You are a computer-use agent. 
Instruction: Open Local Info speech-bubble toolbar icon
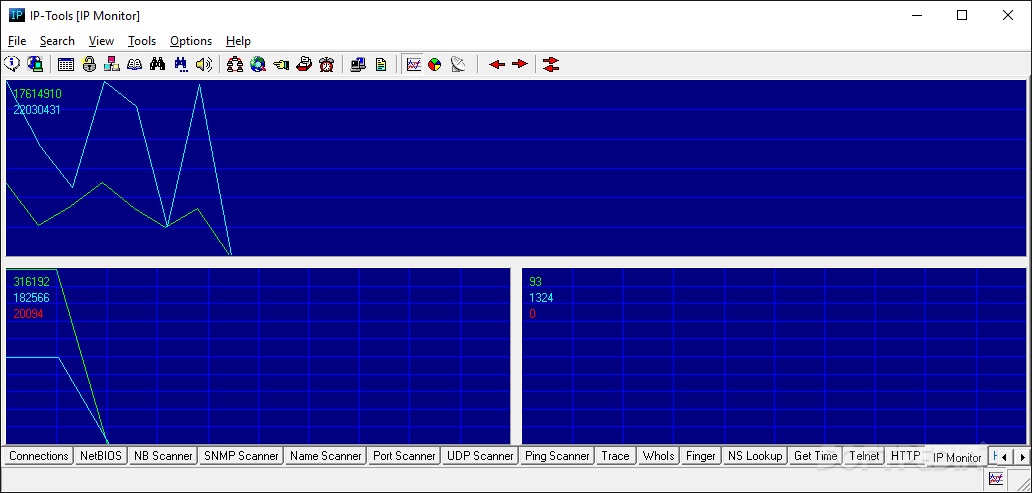point(12,64)
